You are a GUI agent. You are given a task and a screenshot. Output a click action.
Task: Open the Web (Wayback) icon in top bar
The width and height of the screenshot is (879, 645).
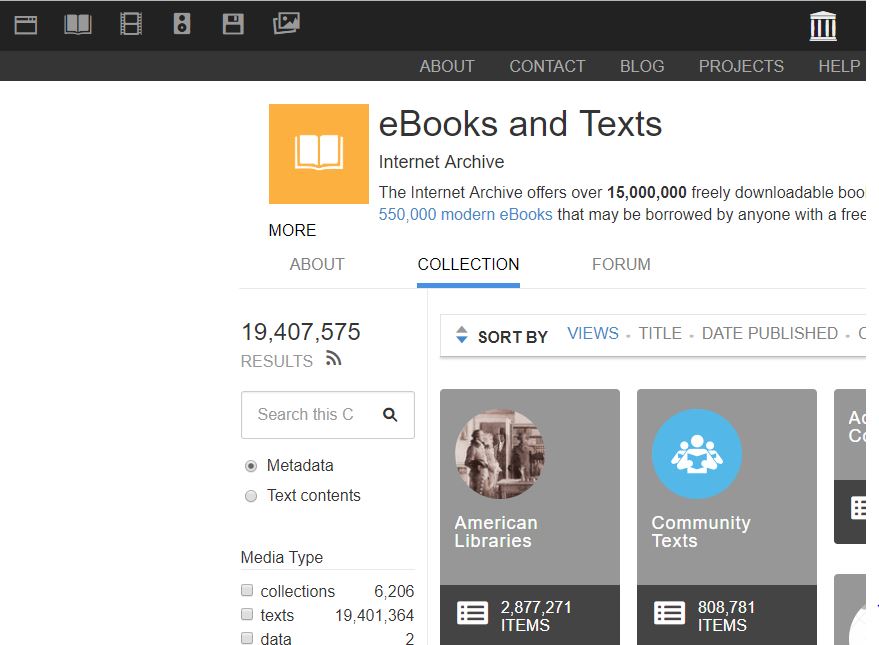(26, 25)
